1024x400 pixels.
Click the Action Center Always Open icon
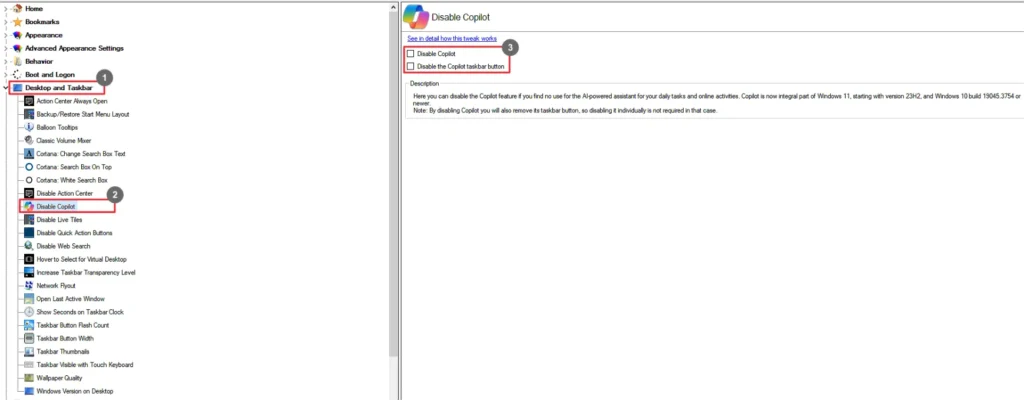[29, 101]
